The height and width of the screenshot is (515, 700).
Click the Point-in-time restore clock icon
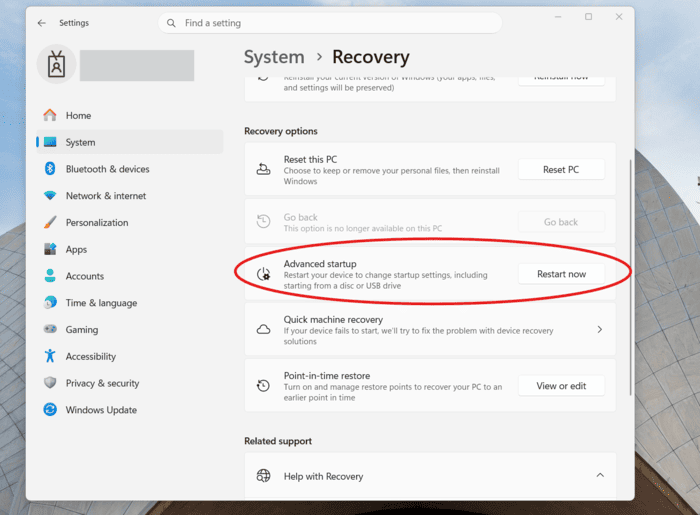[263, 386]
